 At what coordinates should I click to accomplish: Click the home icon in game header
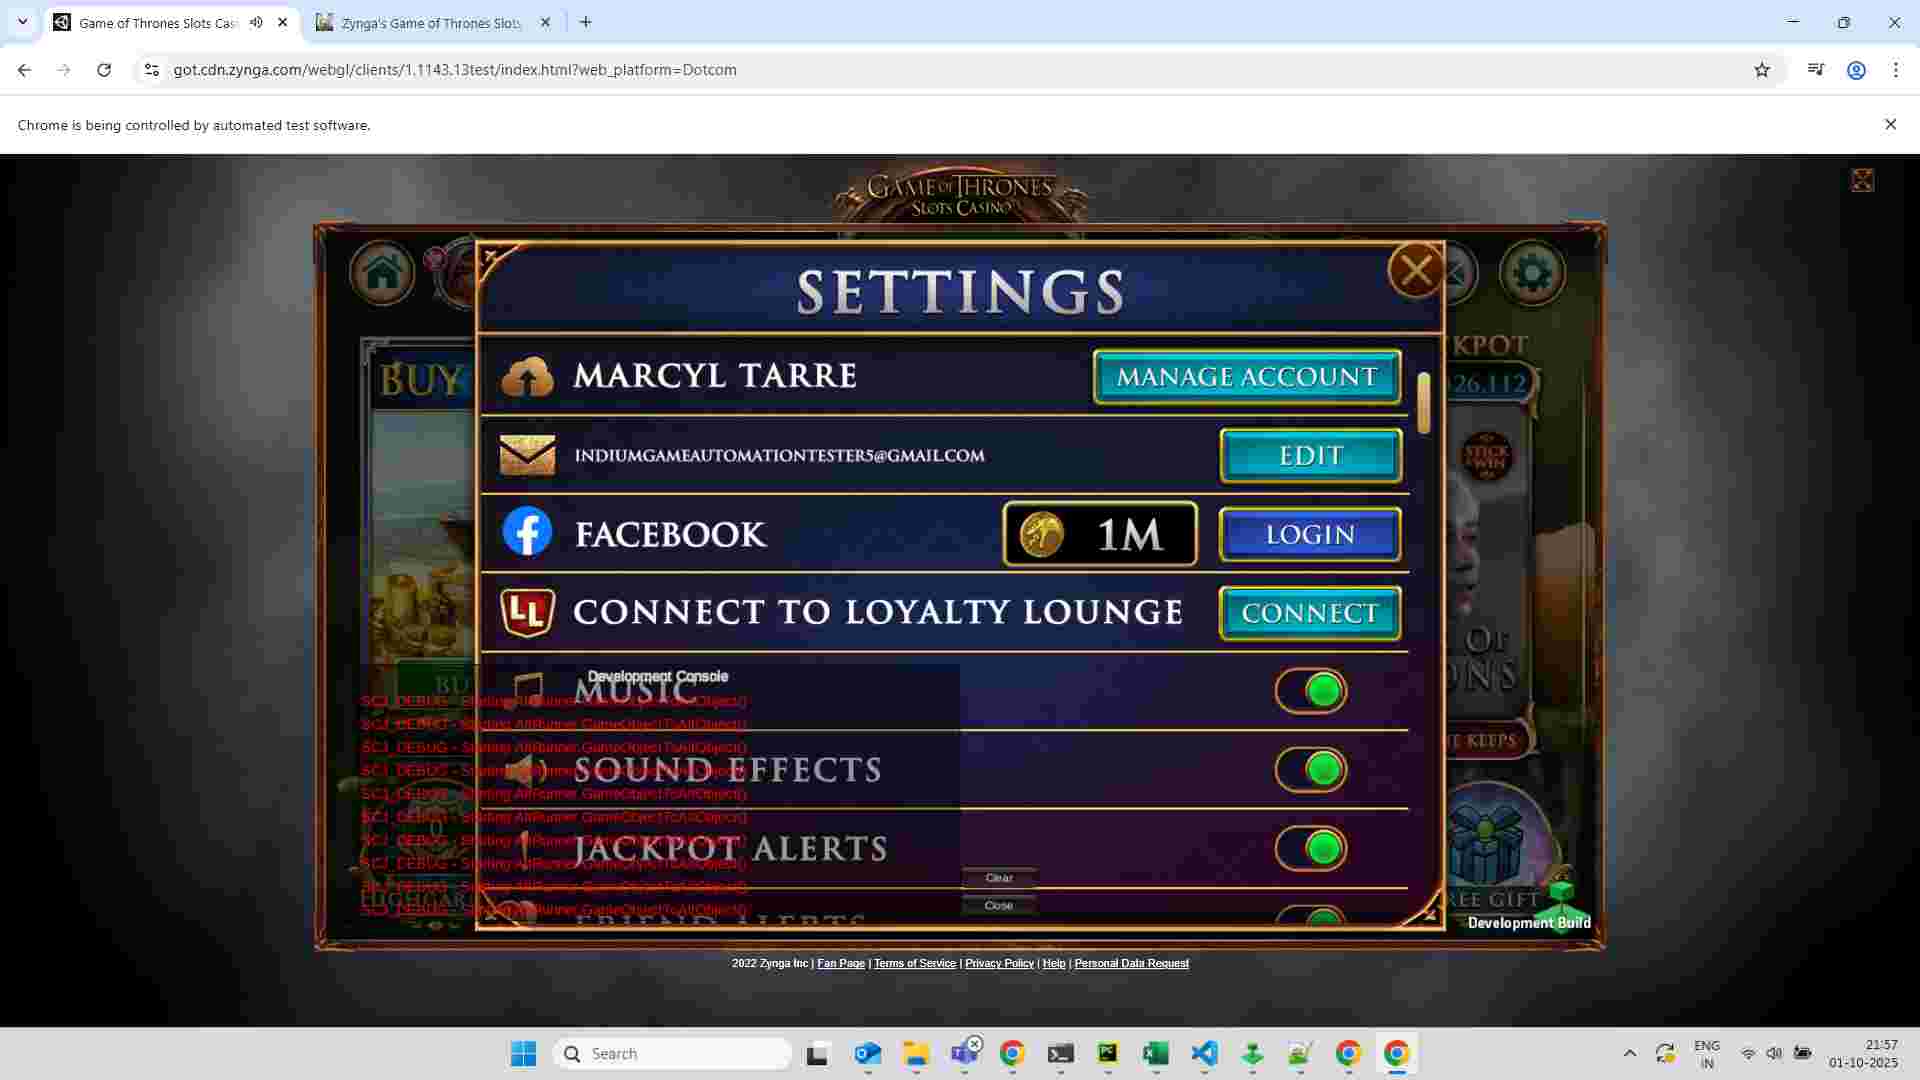pos(382,272)
